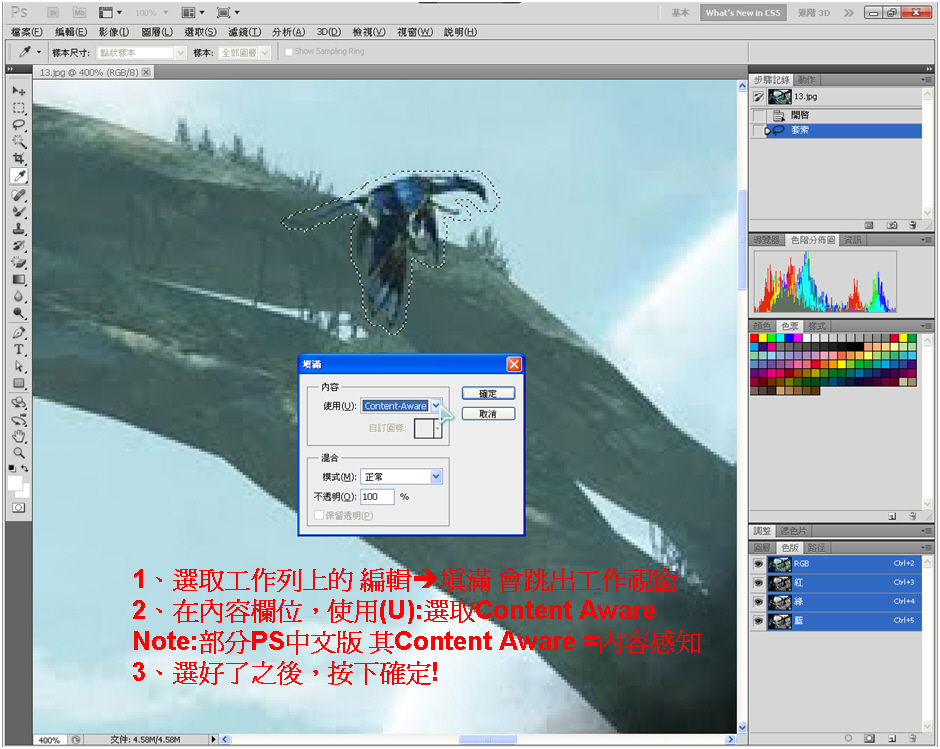Select the Healing Brush tool
Viewport: 940px width, 749px height.
point(19,195)
